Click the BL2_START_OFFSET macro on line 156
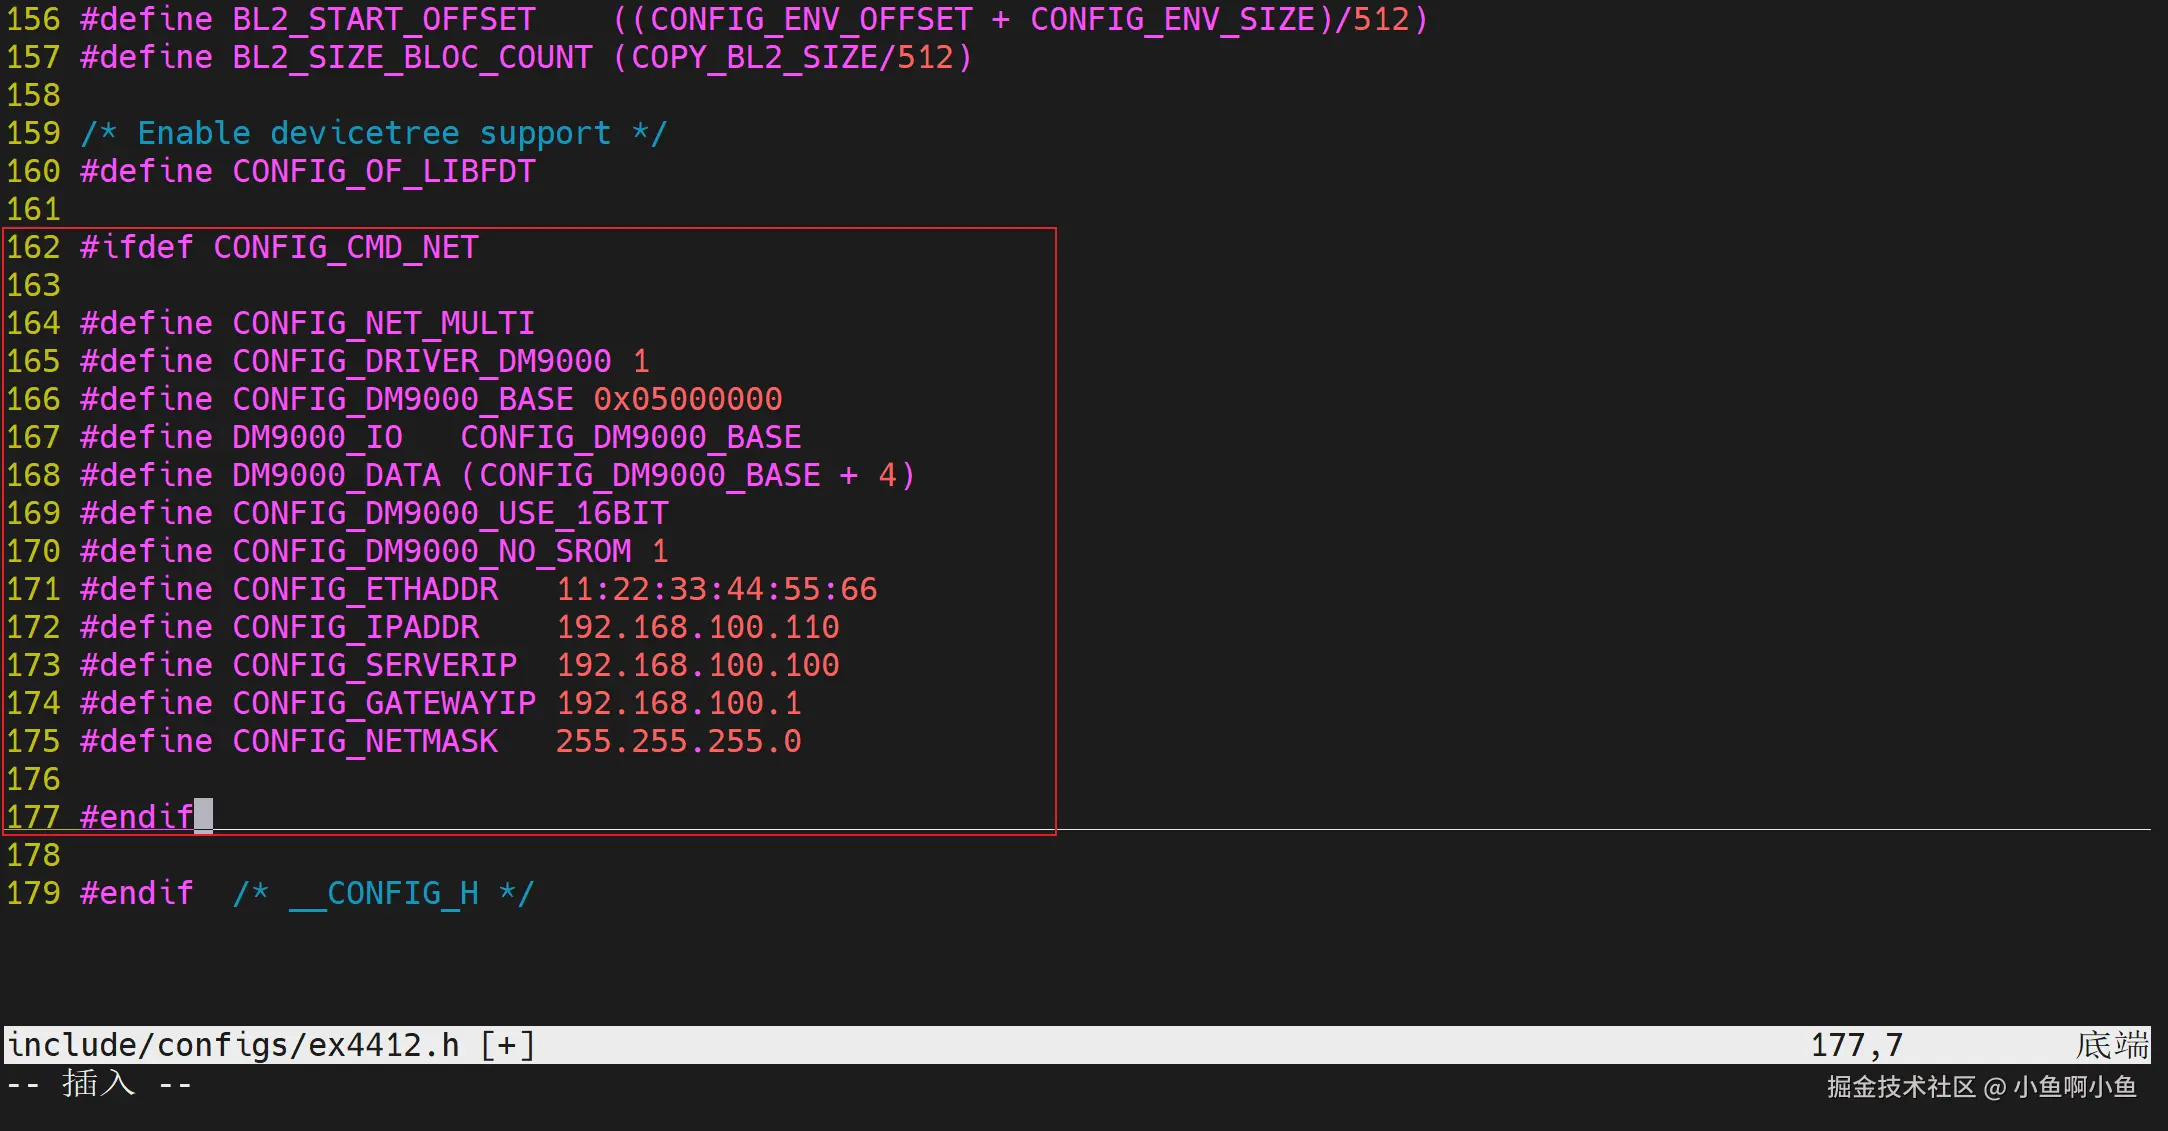Viewport: 2168px width, 1131px height. click(x=383, y=19)
